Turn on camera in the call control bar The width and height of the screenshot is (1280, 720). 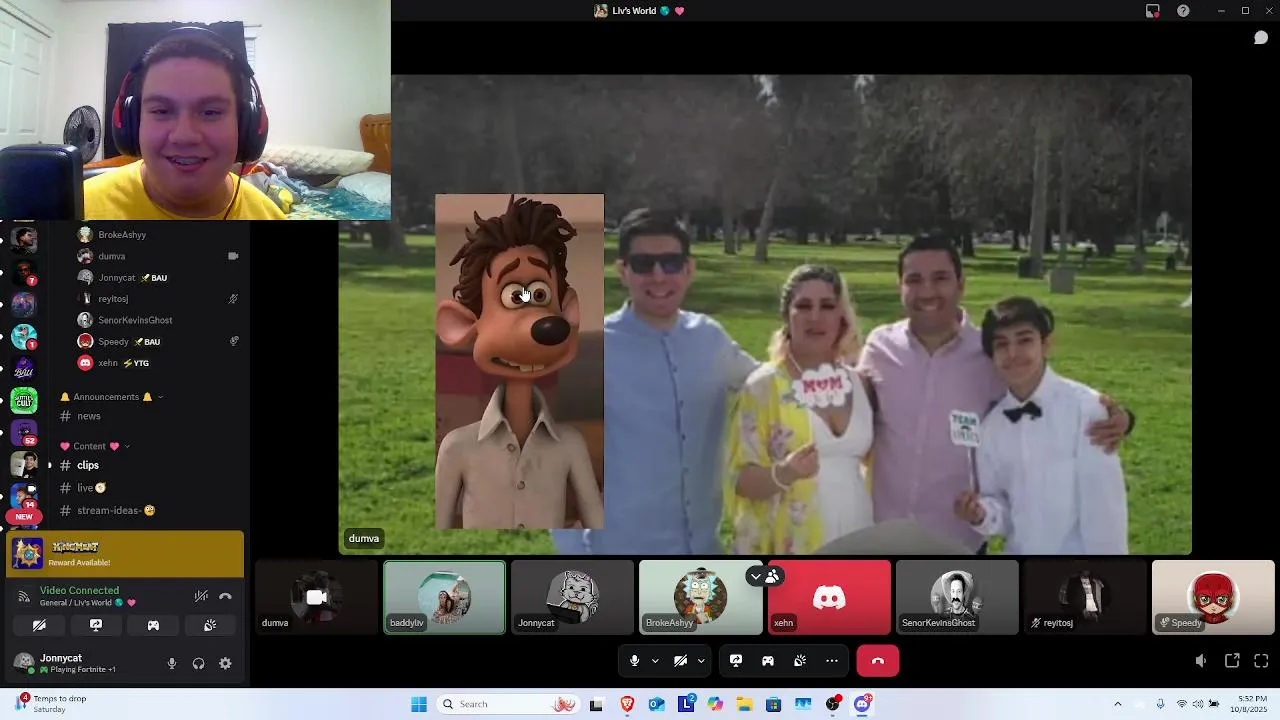click(x=680, y=661)
